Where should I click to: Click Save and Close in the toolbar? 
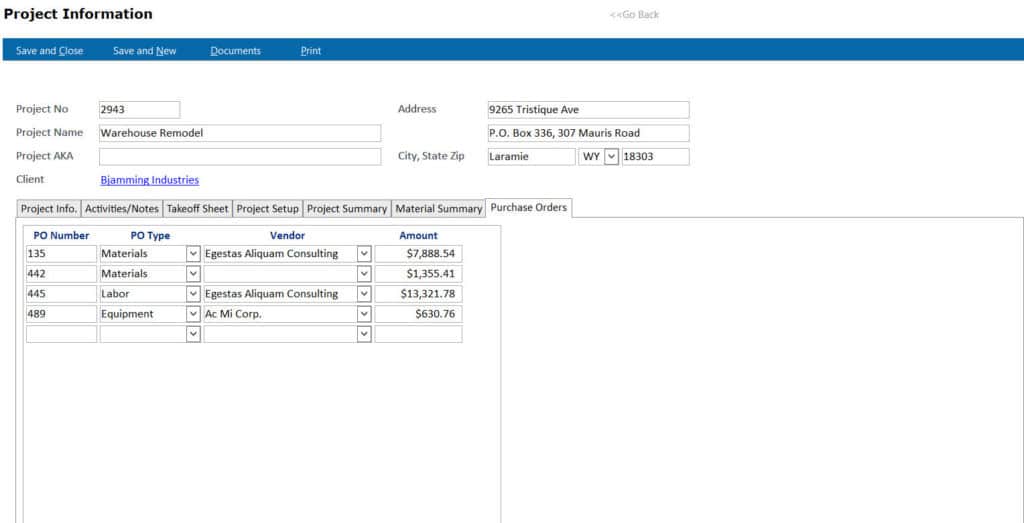click(x=50, y=51)
